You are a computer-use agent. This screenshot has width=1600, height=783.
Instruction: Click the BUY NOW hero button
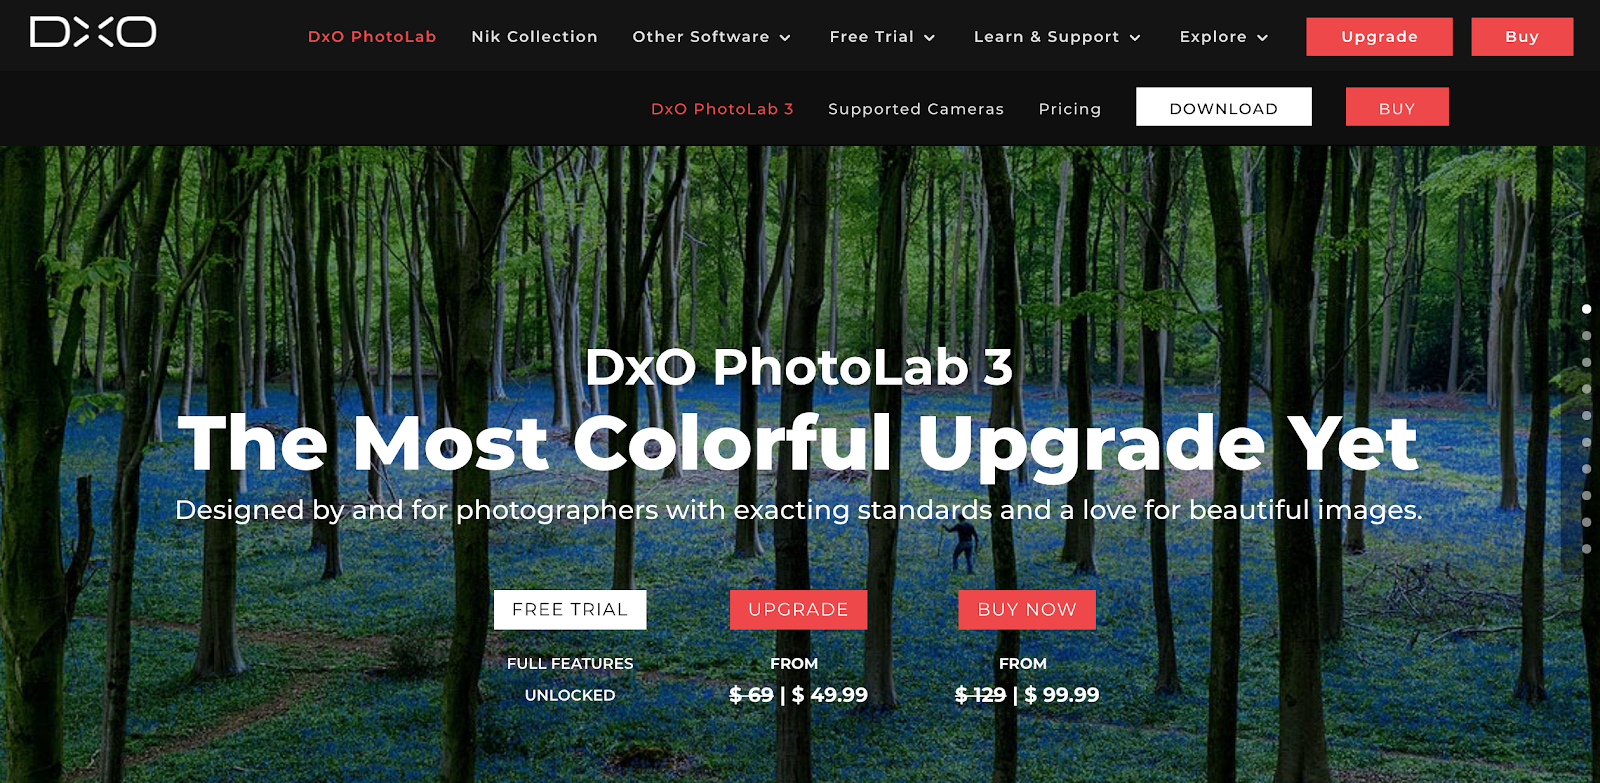click(x=1027, y=610)
